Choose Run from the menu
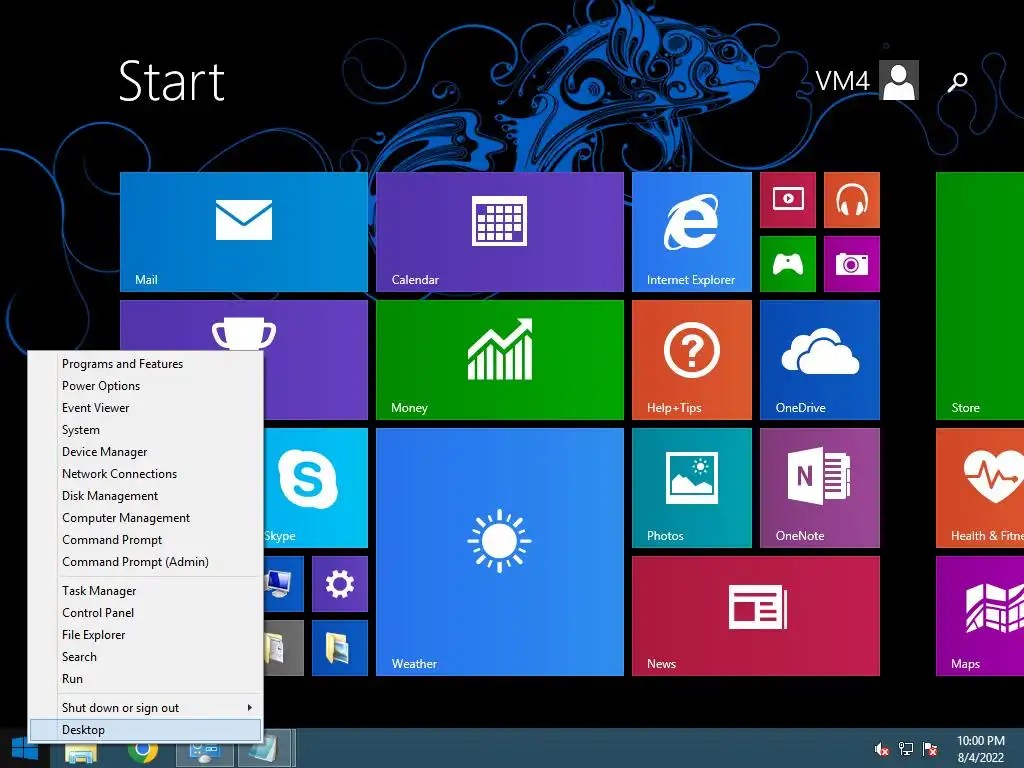The width and height of the screenshot is (1024, 768). (x=145, y=679)
